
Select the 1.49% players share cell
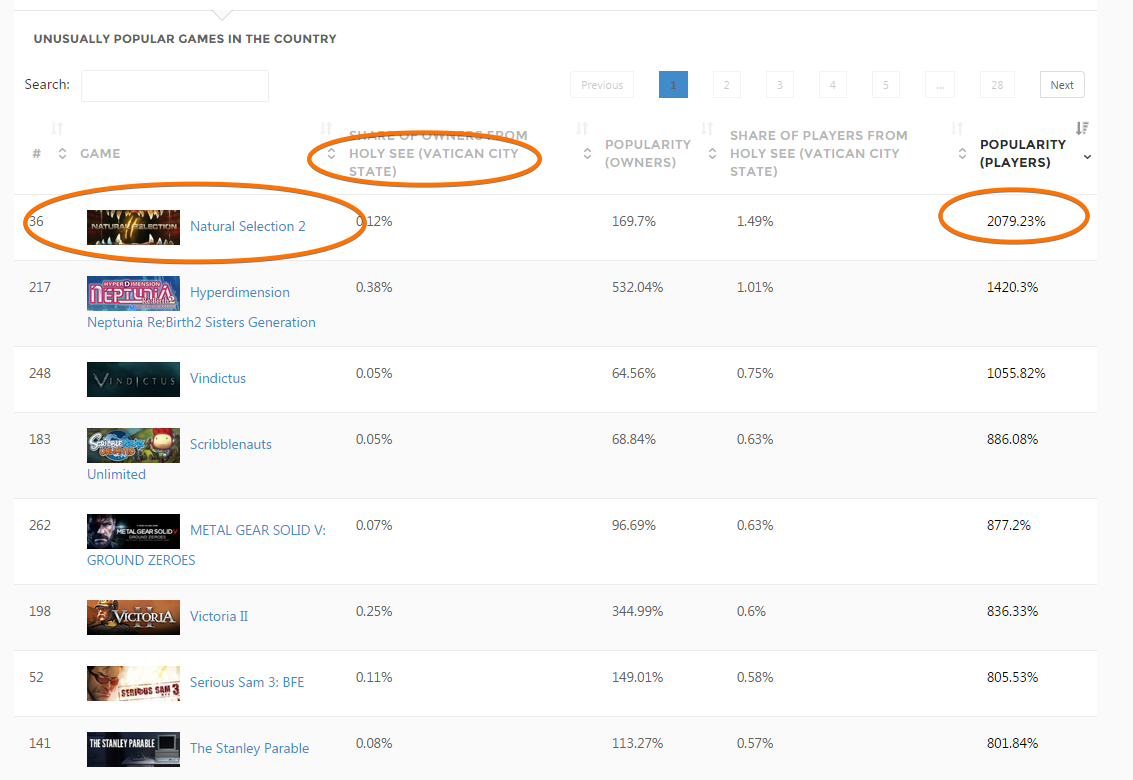(755, 221)
